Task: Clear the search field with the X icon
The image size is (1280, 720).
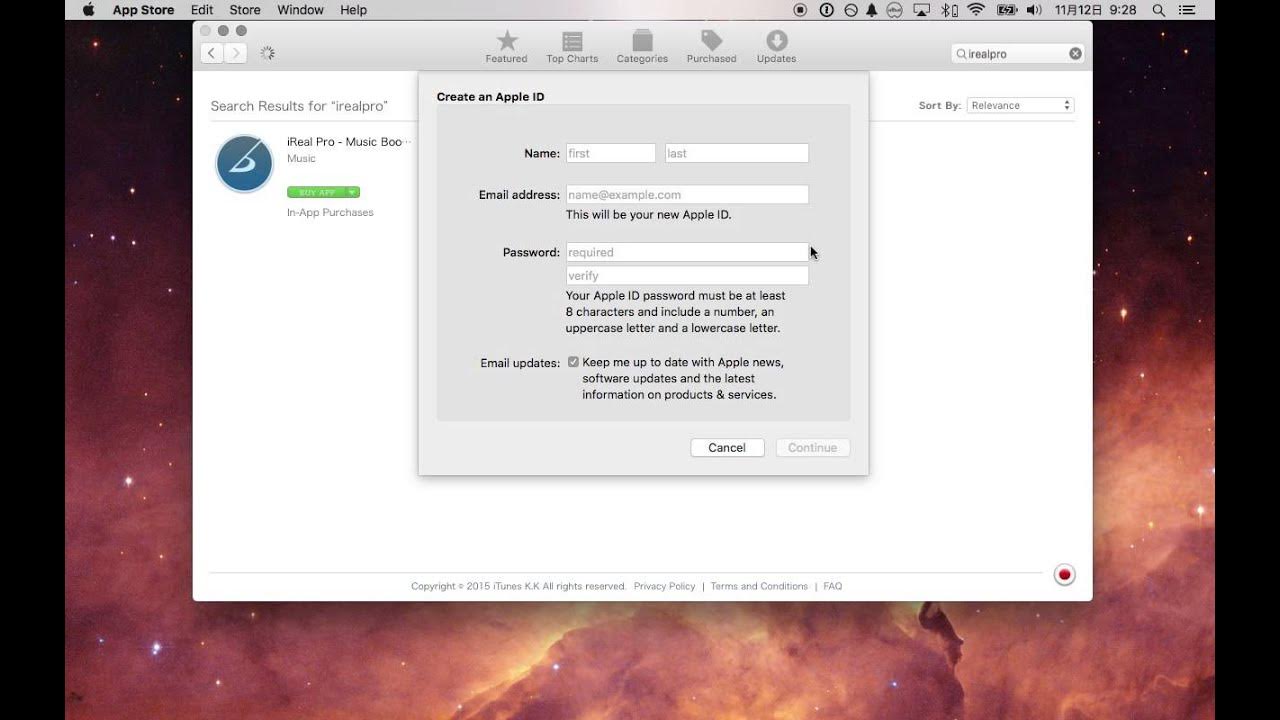Action: (1075, 54)
